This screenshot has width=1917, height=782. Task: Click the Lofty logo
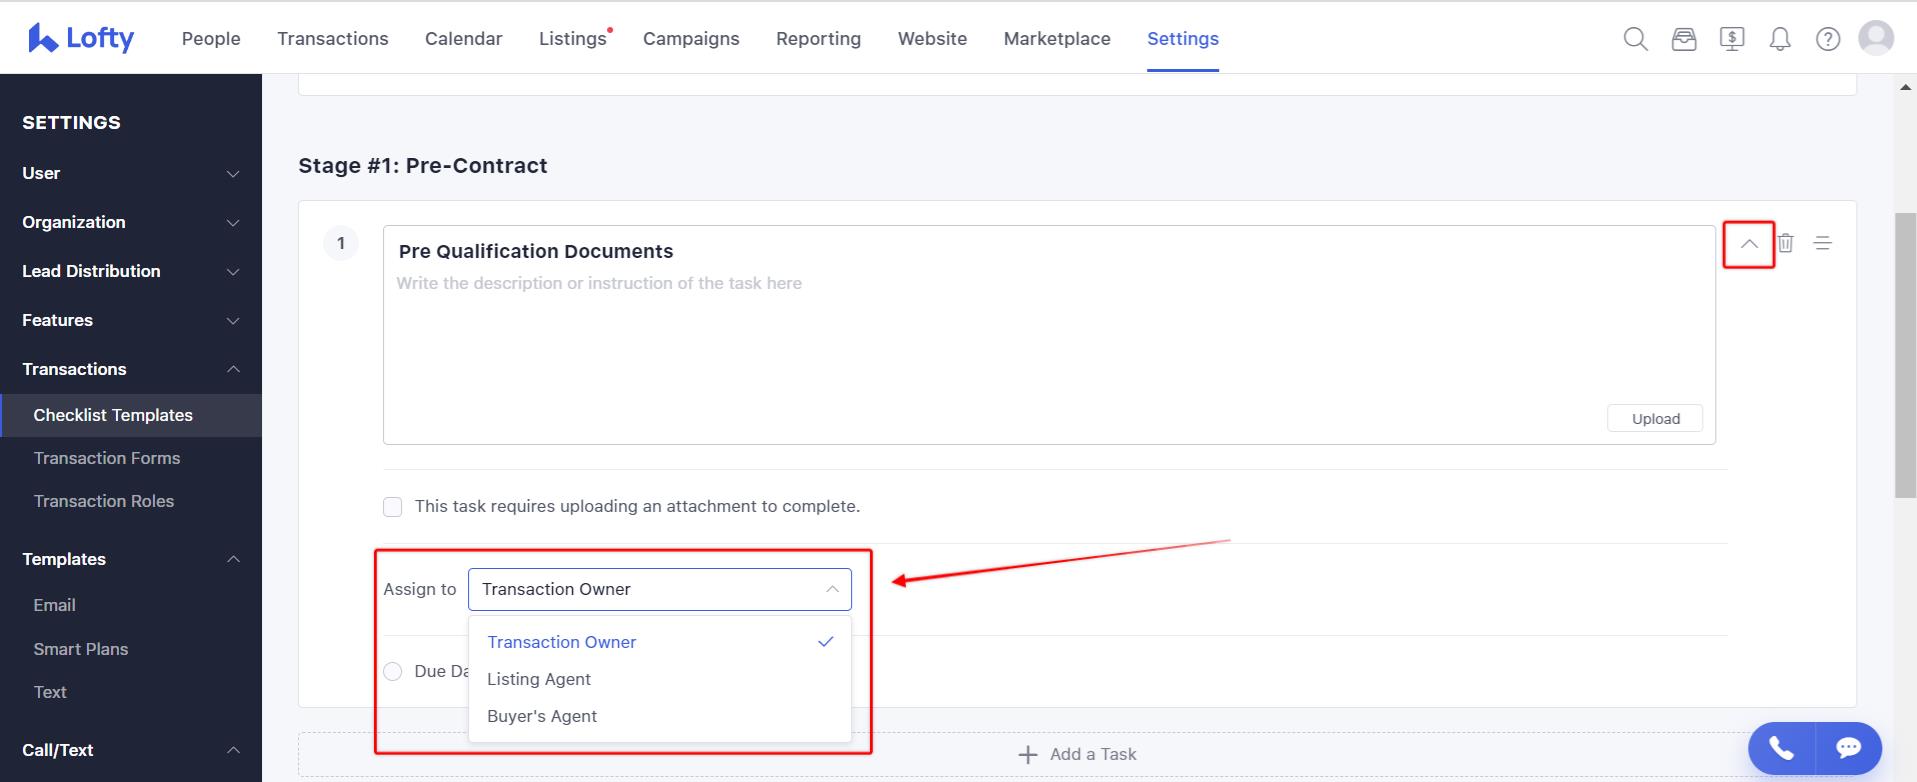point(81,38)
